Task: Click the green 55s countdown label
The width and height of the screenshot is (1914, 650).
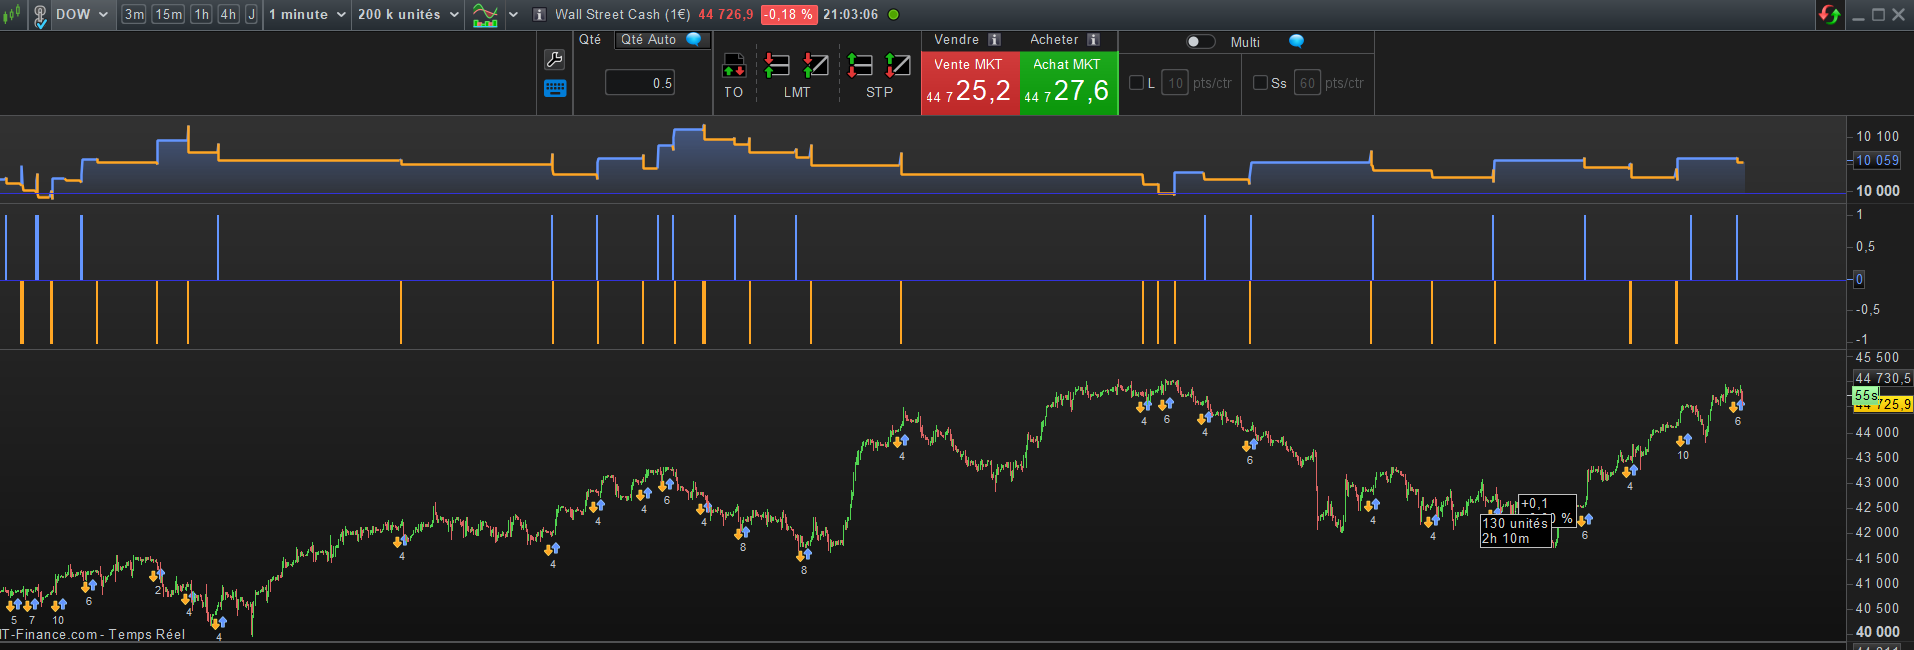Action: pos(1865,396)
